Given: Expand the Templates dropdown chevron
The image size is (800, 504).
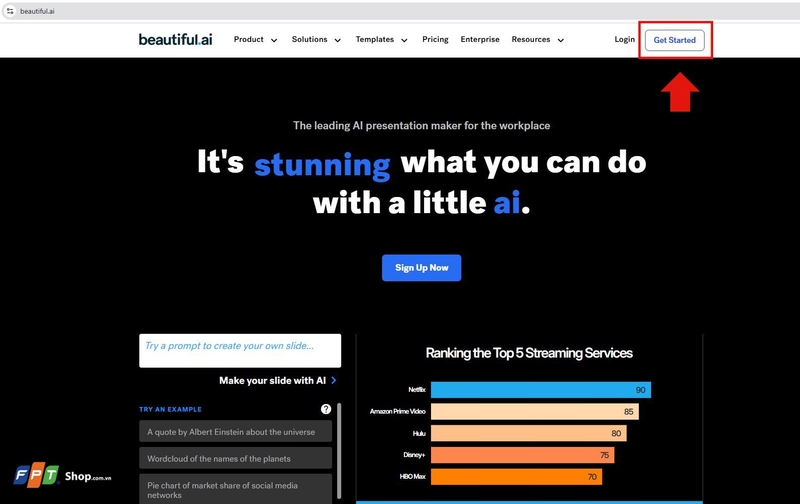Looking at the screenshot, I should point(404,40).
